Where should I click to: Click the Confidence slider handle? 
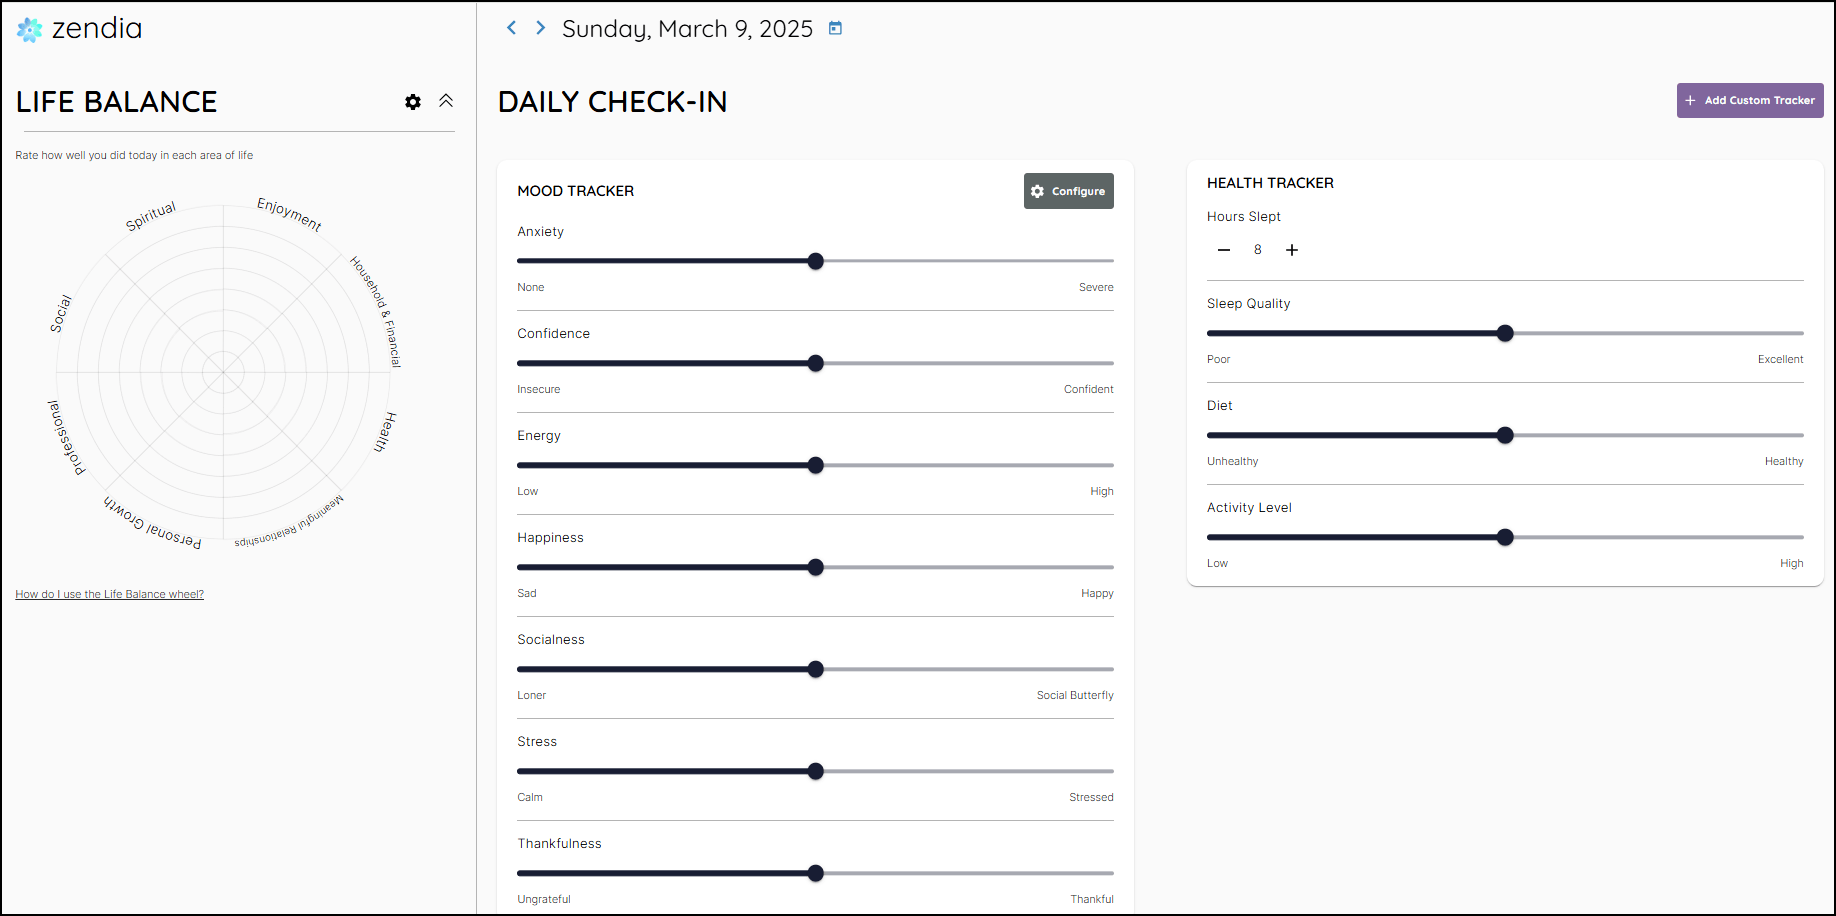point(816,363)
